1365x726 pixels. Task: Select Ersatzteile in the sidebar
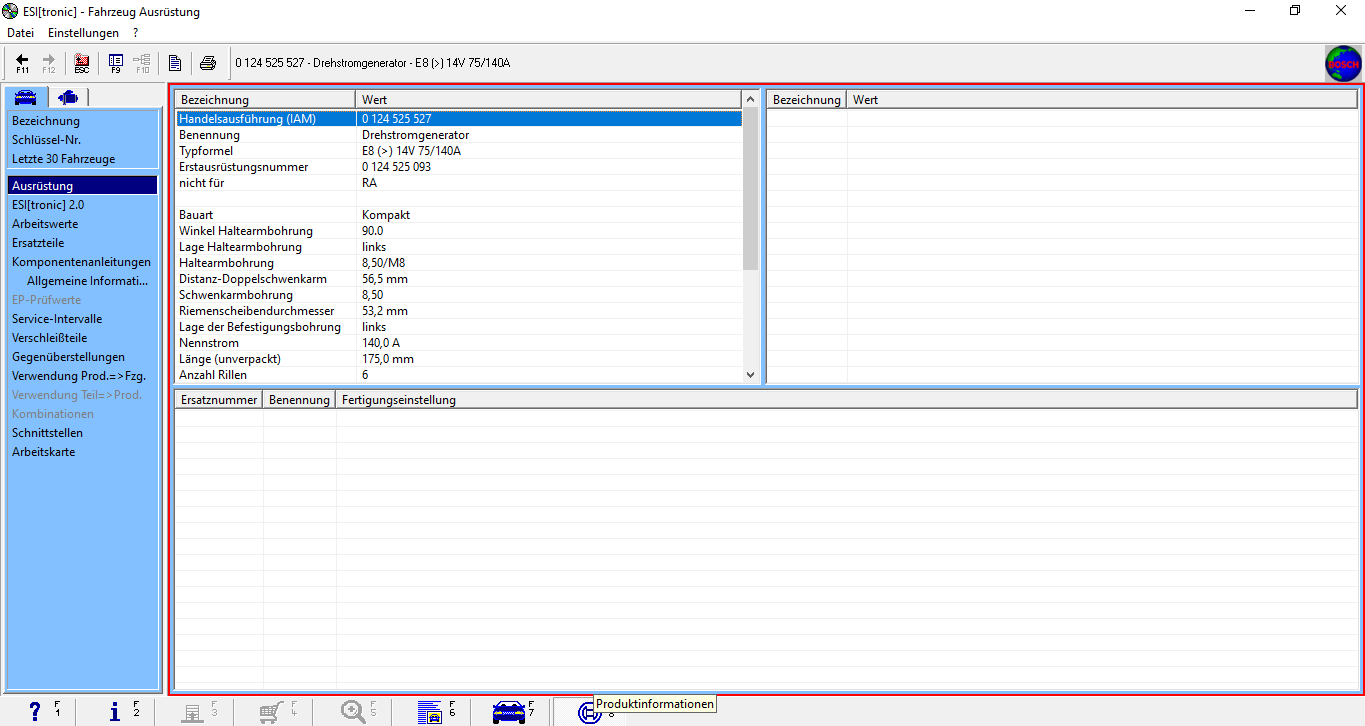tap(38, 243)
